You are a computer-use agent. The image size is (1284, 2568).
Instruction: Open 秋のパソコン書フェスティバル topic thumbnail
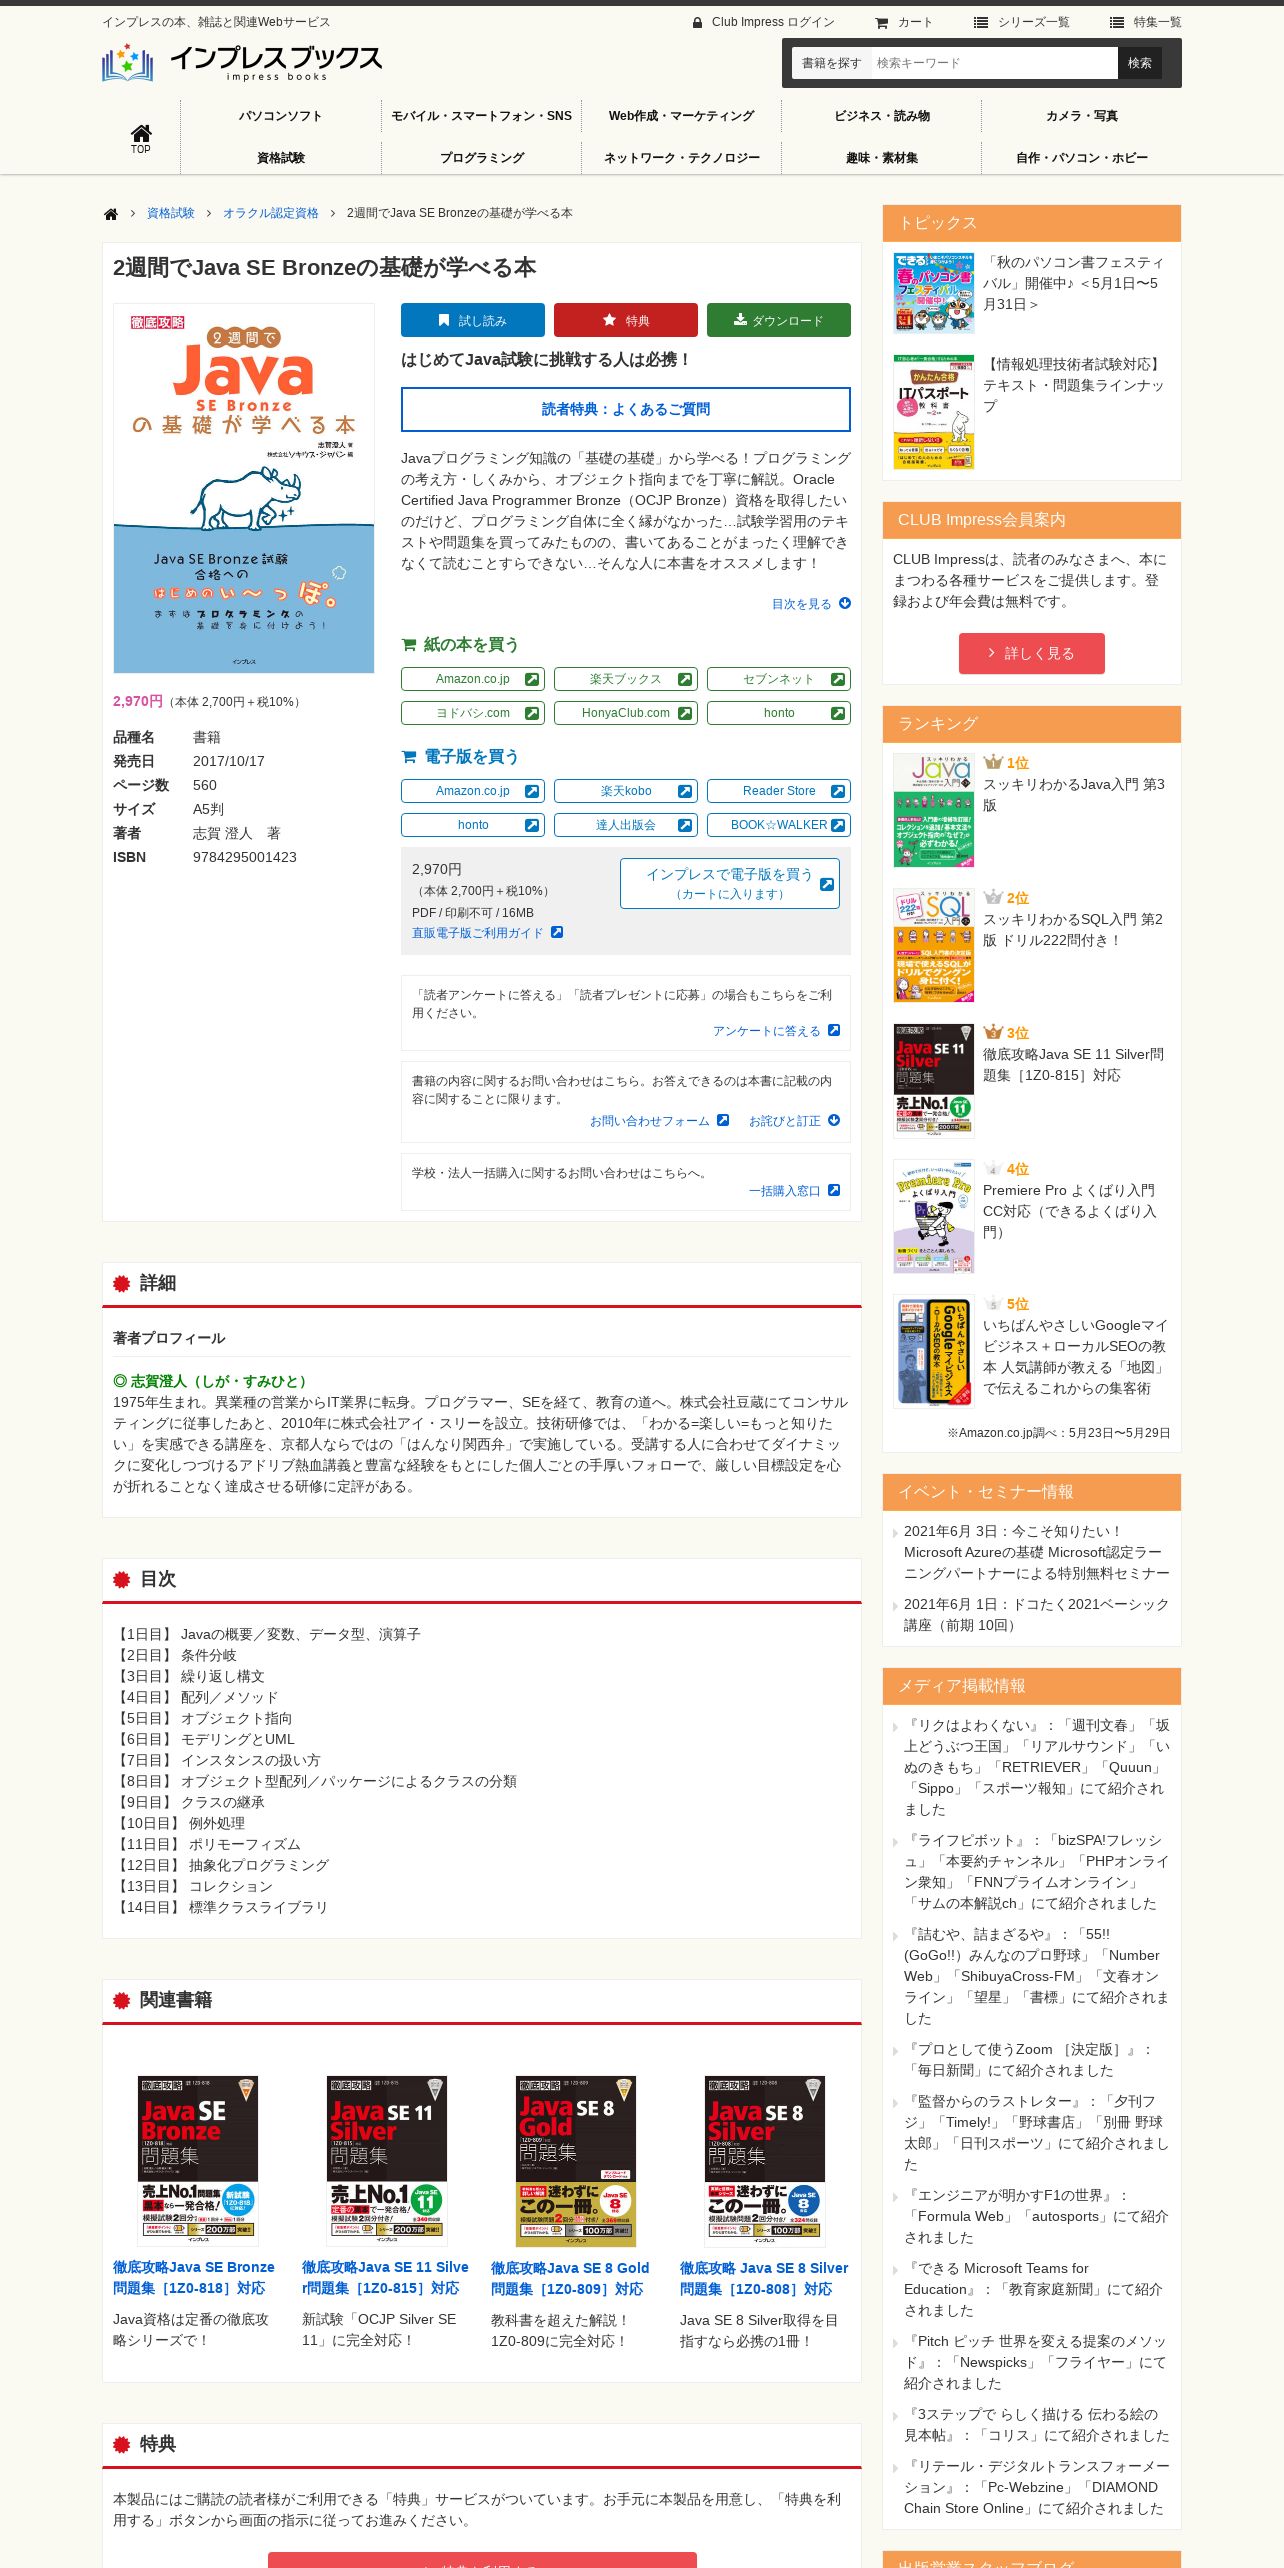coord(934,292)
